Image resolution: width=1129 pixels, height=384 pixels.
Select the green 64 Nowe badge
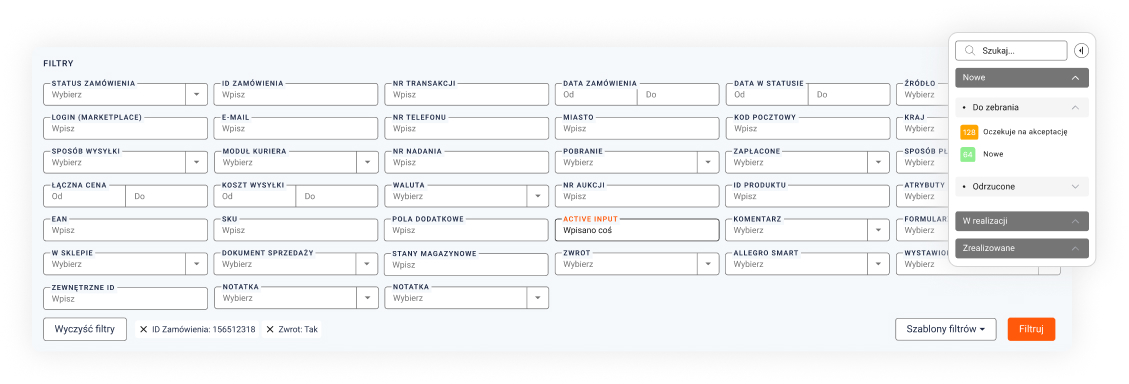coord(968,154)
